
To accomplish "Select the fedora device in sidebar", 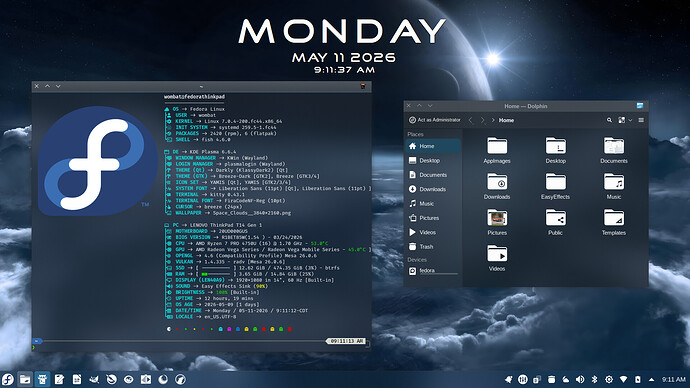I will (x=433, y=271).
